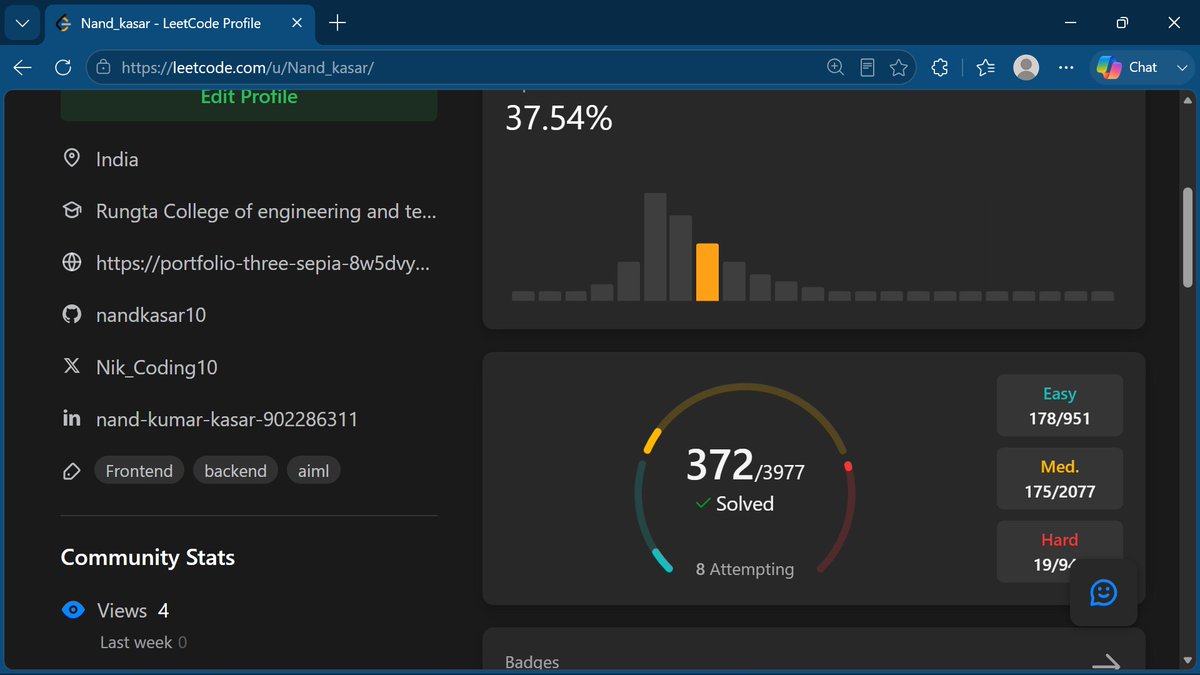This screenshot has height=675, width=1200.
Task: Select the backend skill tag
Action: [x=235, y=471]
